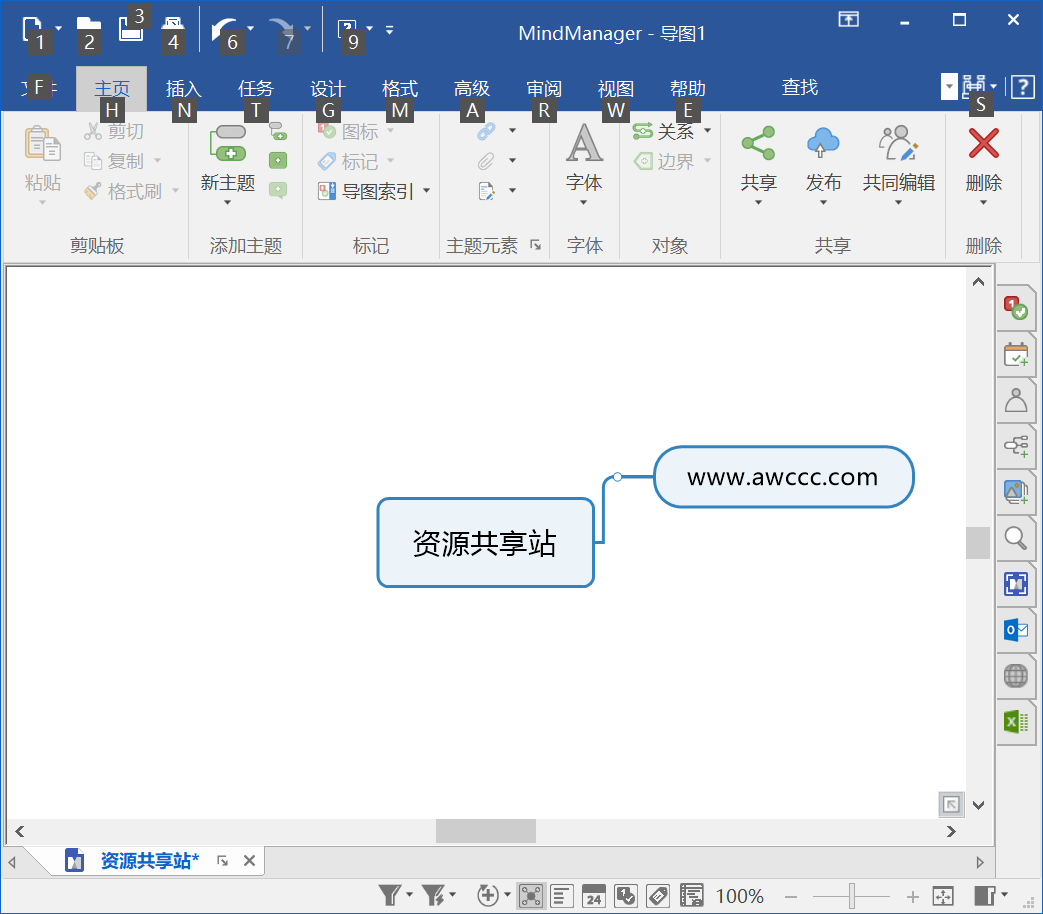Switch to the 视图 ribbon tab

coord(615,88)
